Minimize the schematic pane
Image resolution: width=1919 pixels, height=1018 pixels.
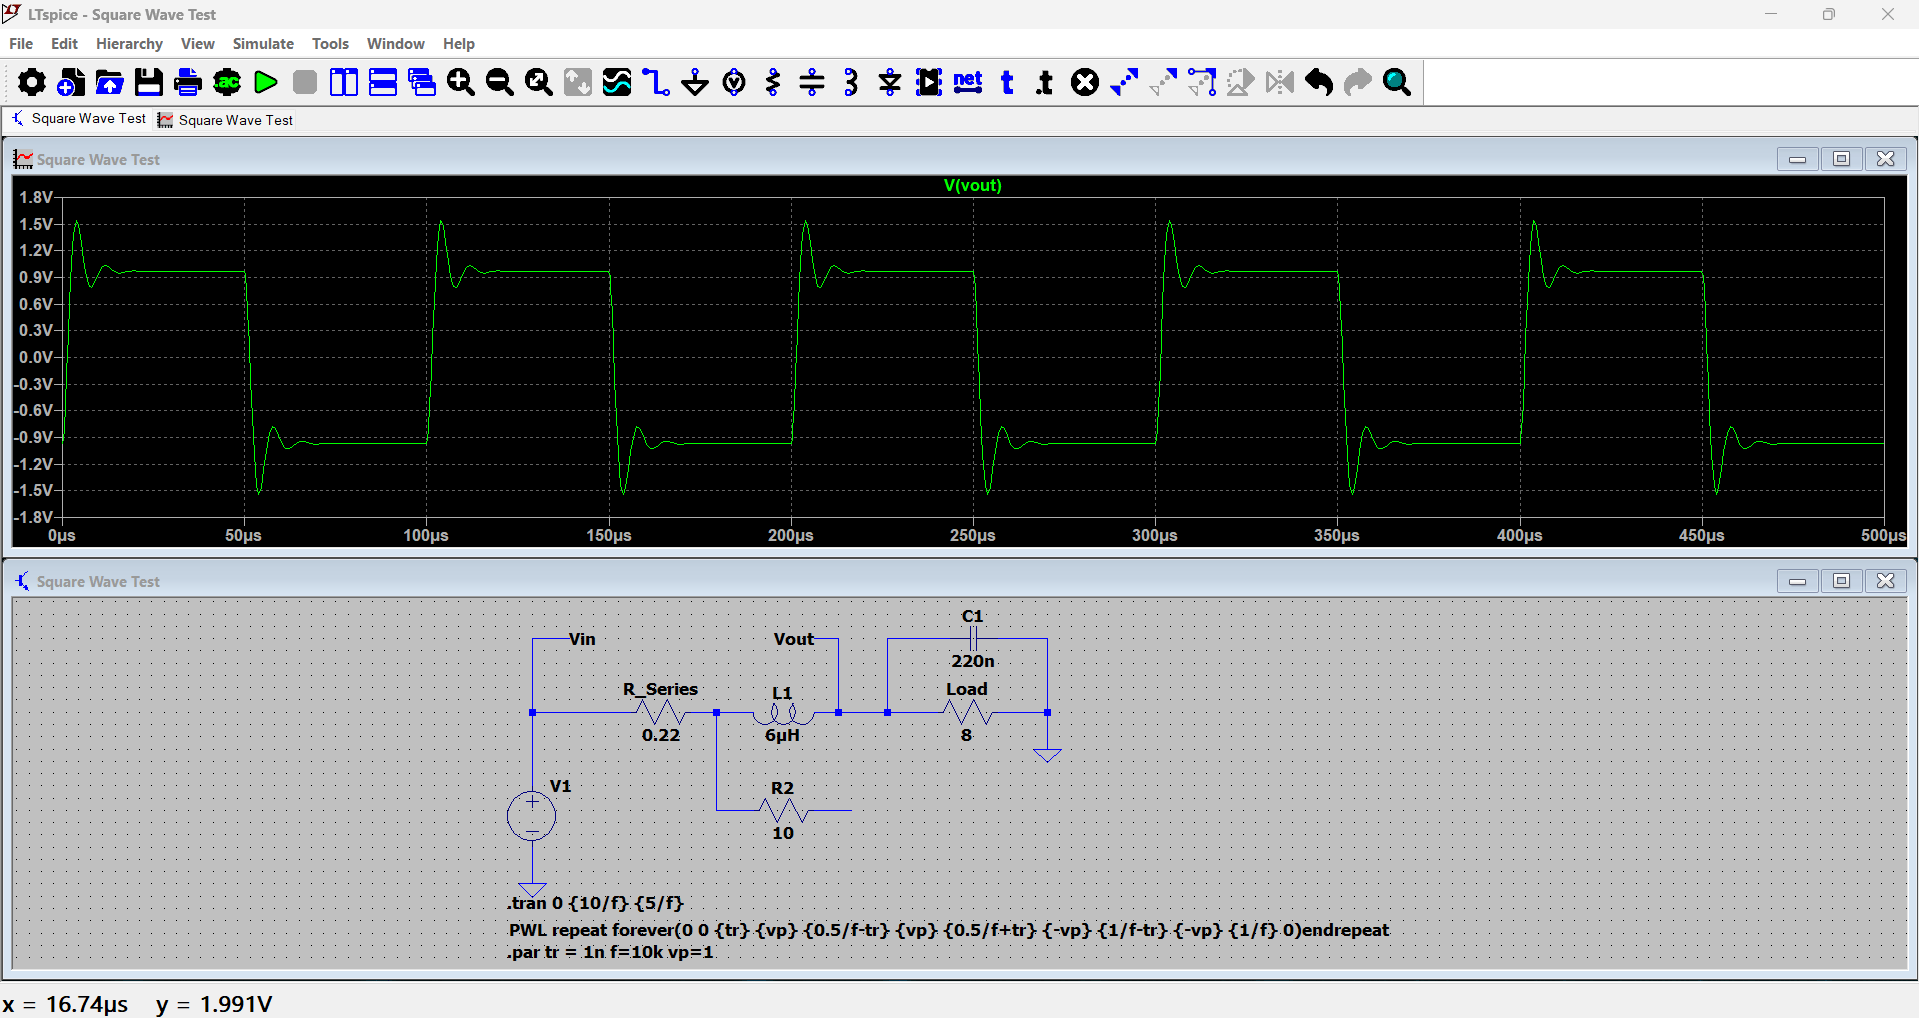(x=1797, y=581)
